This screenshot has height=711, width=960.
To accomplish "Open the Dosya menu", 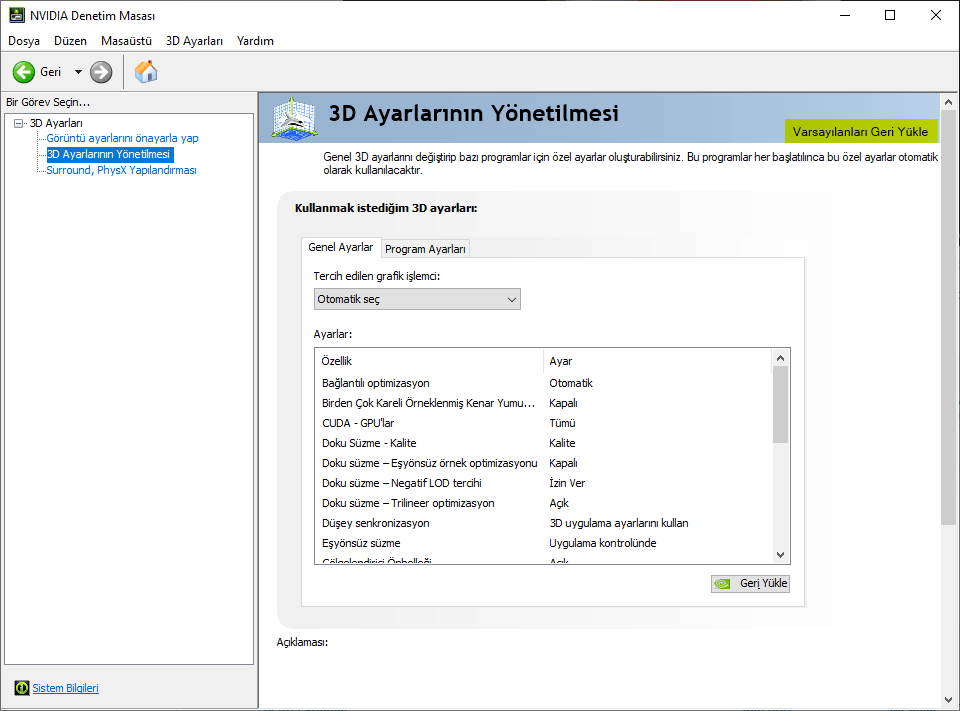I will 24,41.
